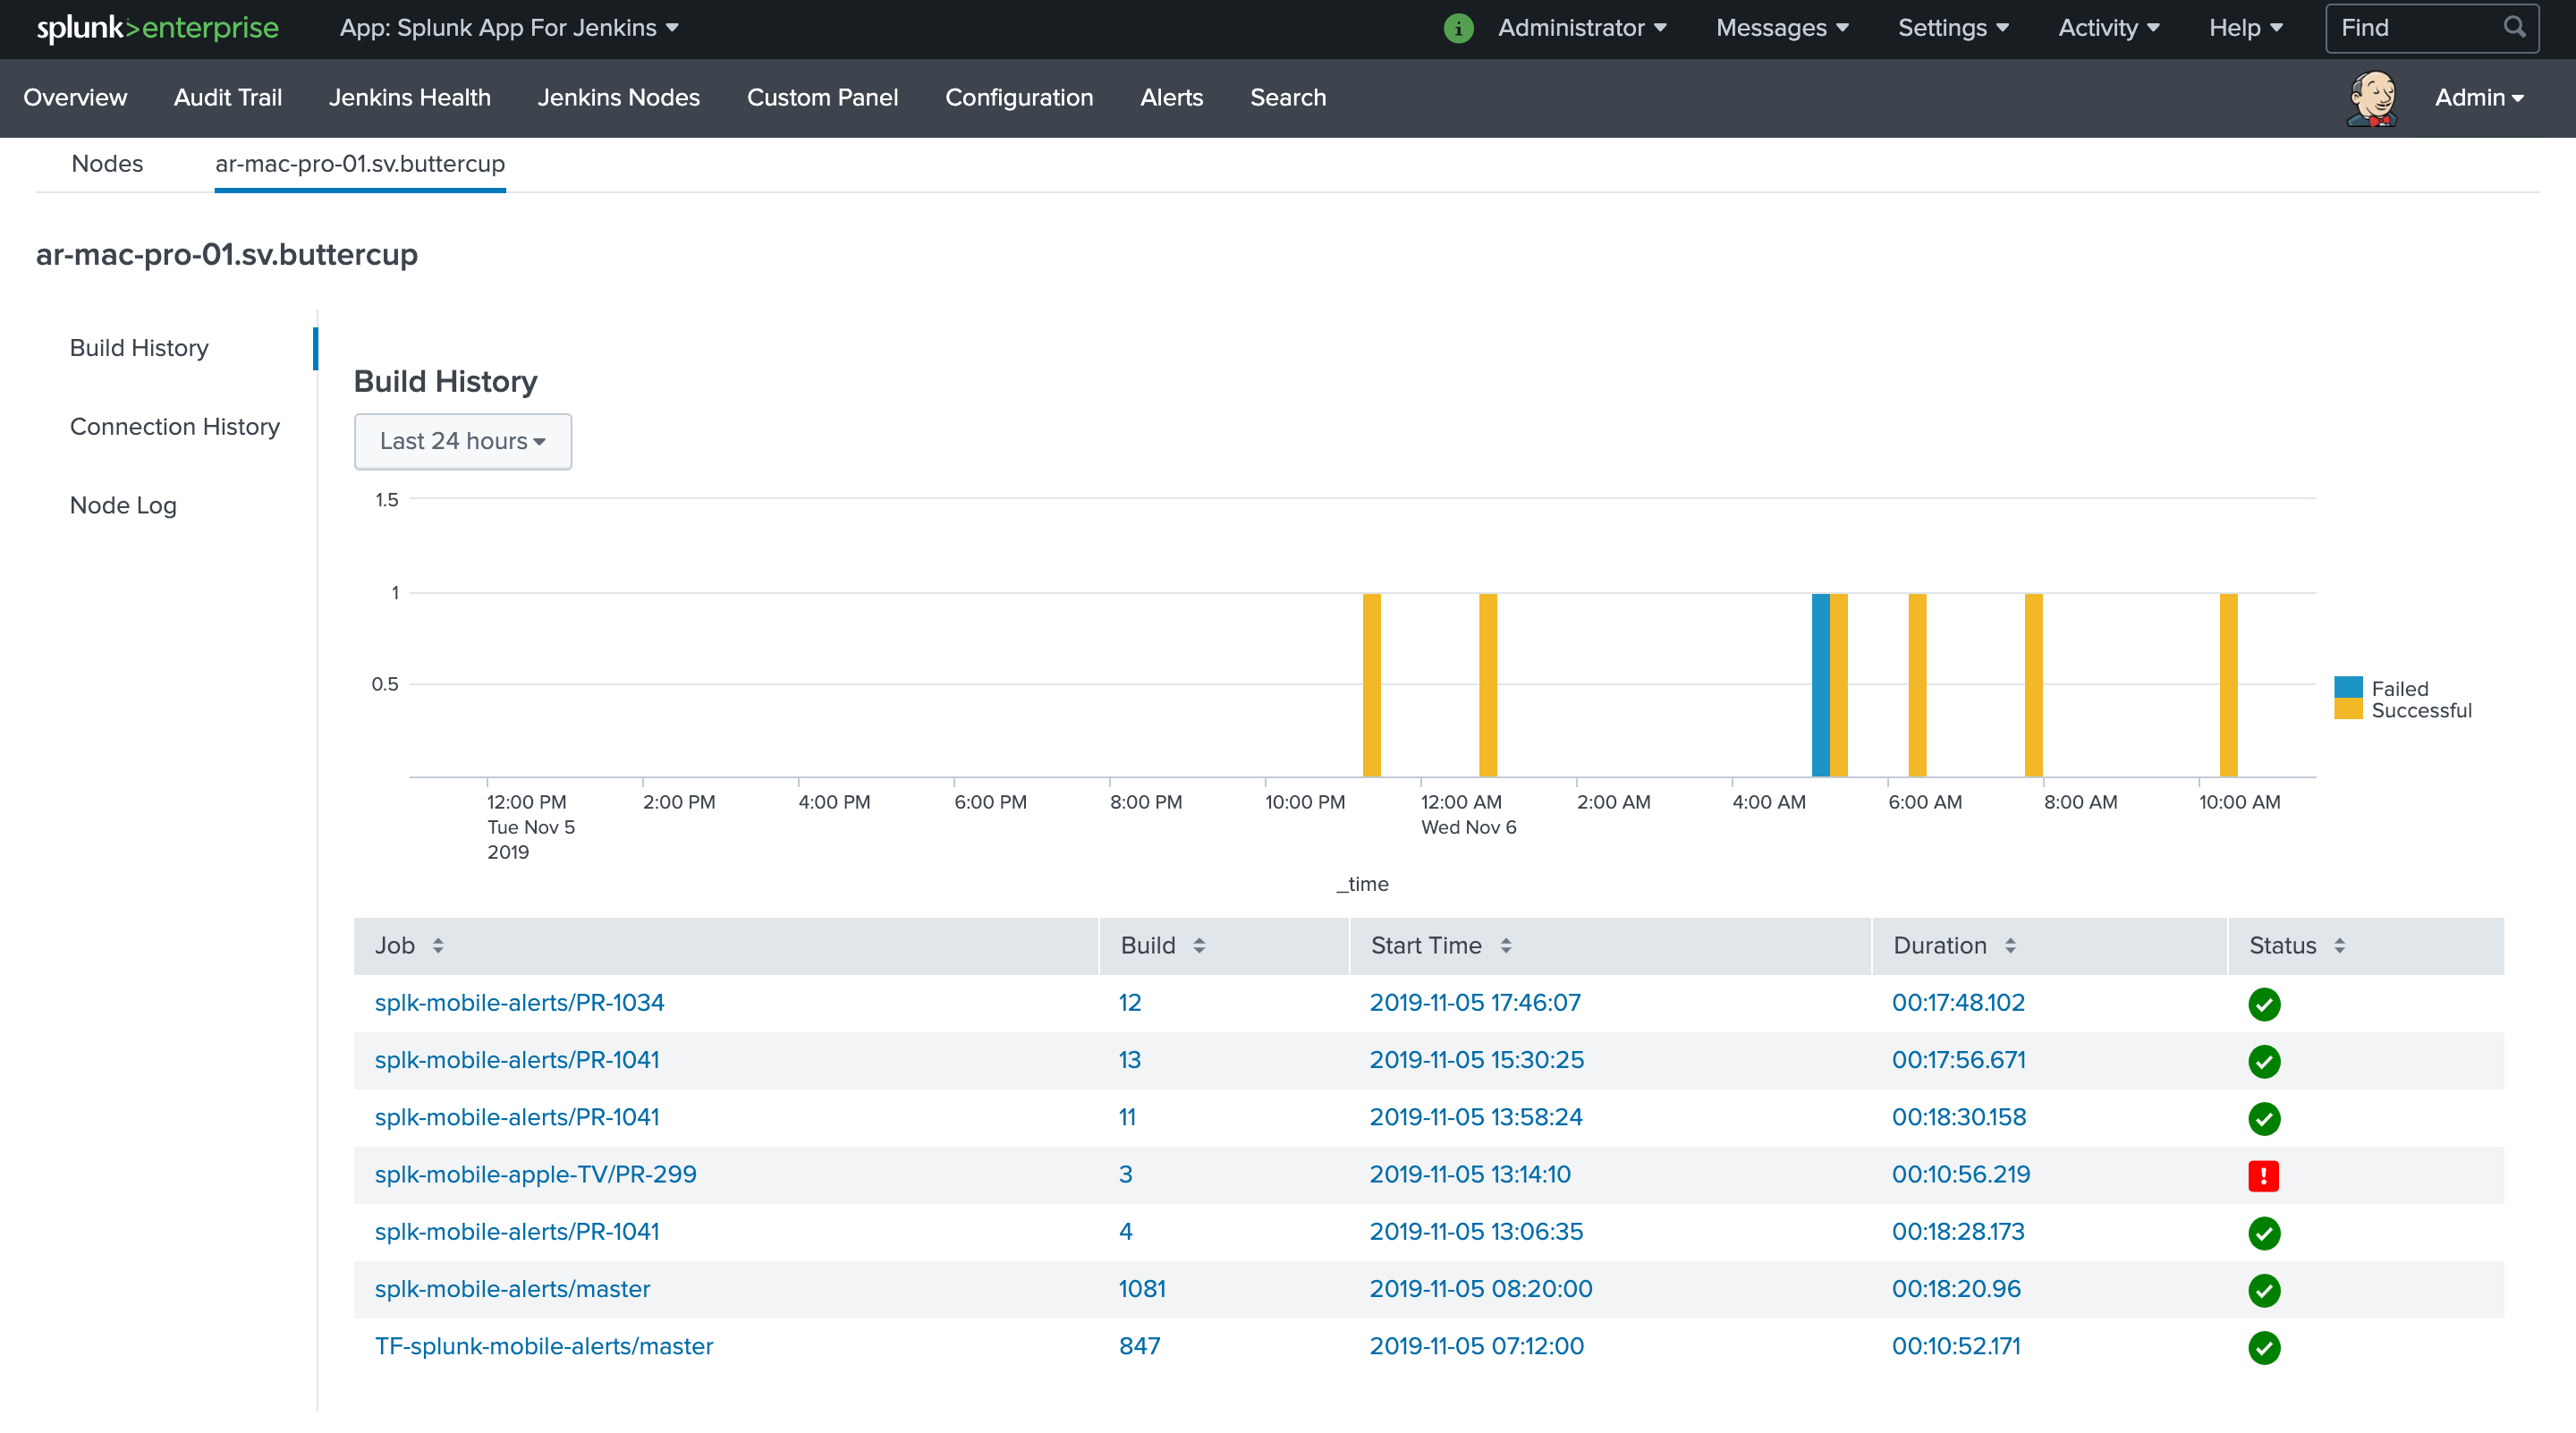Open the Last 24 hours time range picker
This screenshot has width=2576, height=1433.
[x=462, y=441]
